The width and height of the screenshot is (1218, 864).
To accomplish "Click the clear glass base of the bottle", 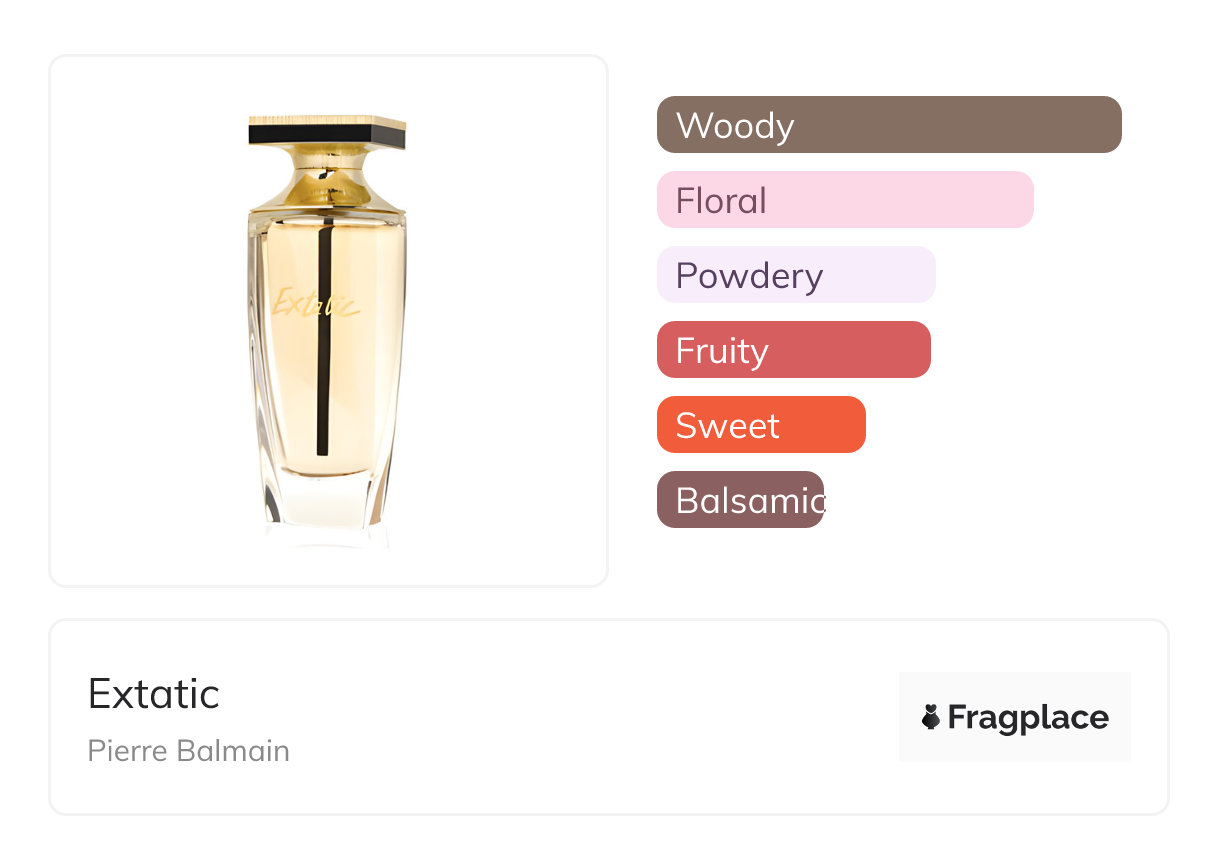I will click(x=327, y=505).
